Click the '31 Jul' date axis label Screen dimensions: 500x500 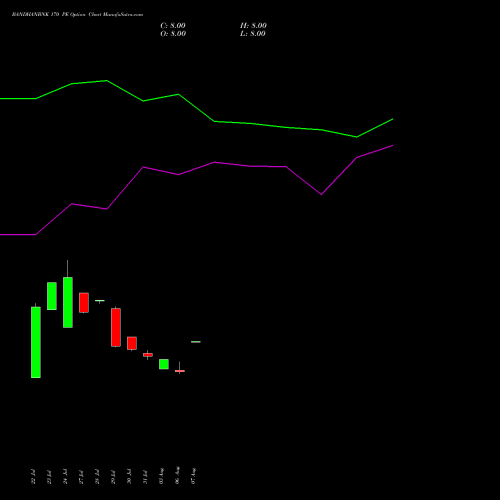[x=145, y=477]
